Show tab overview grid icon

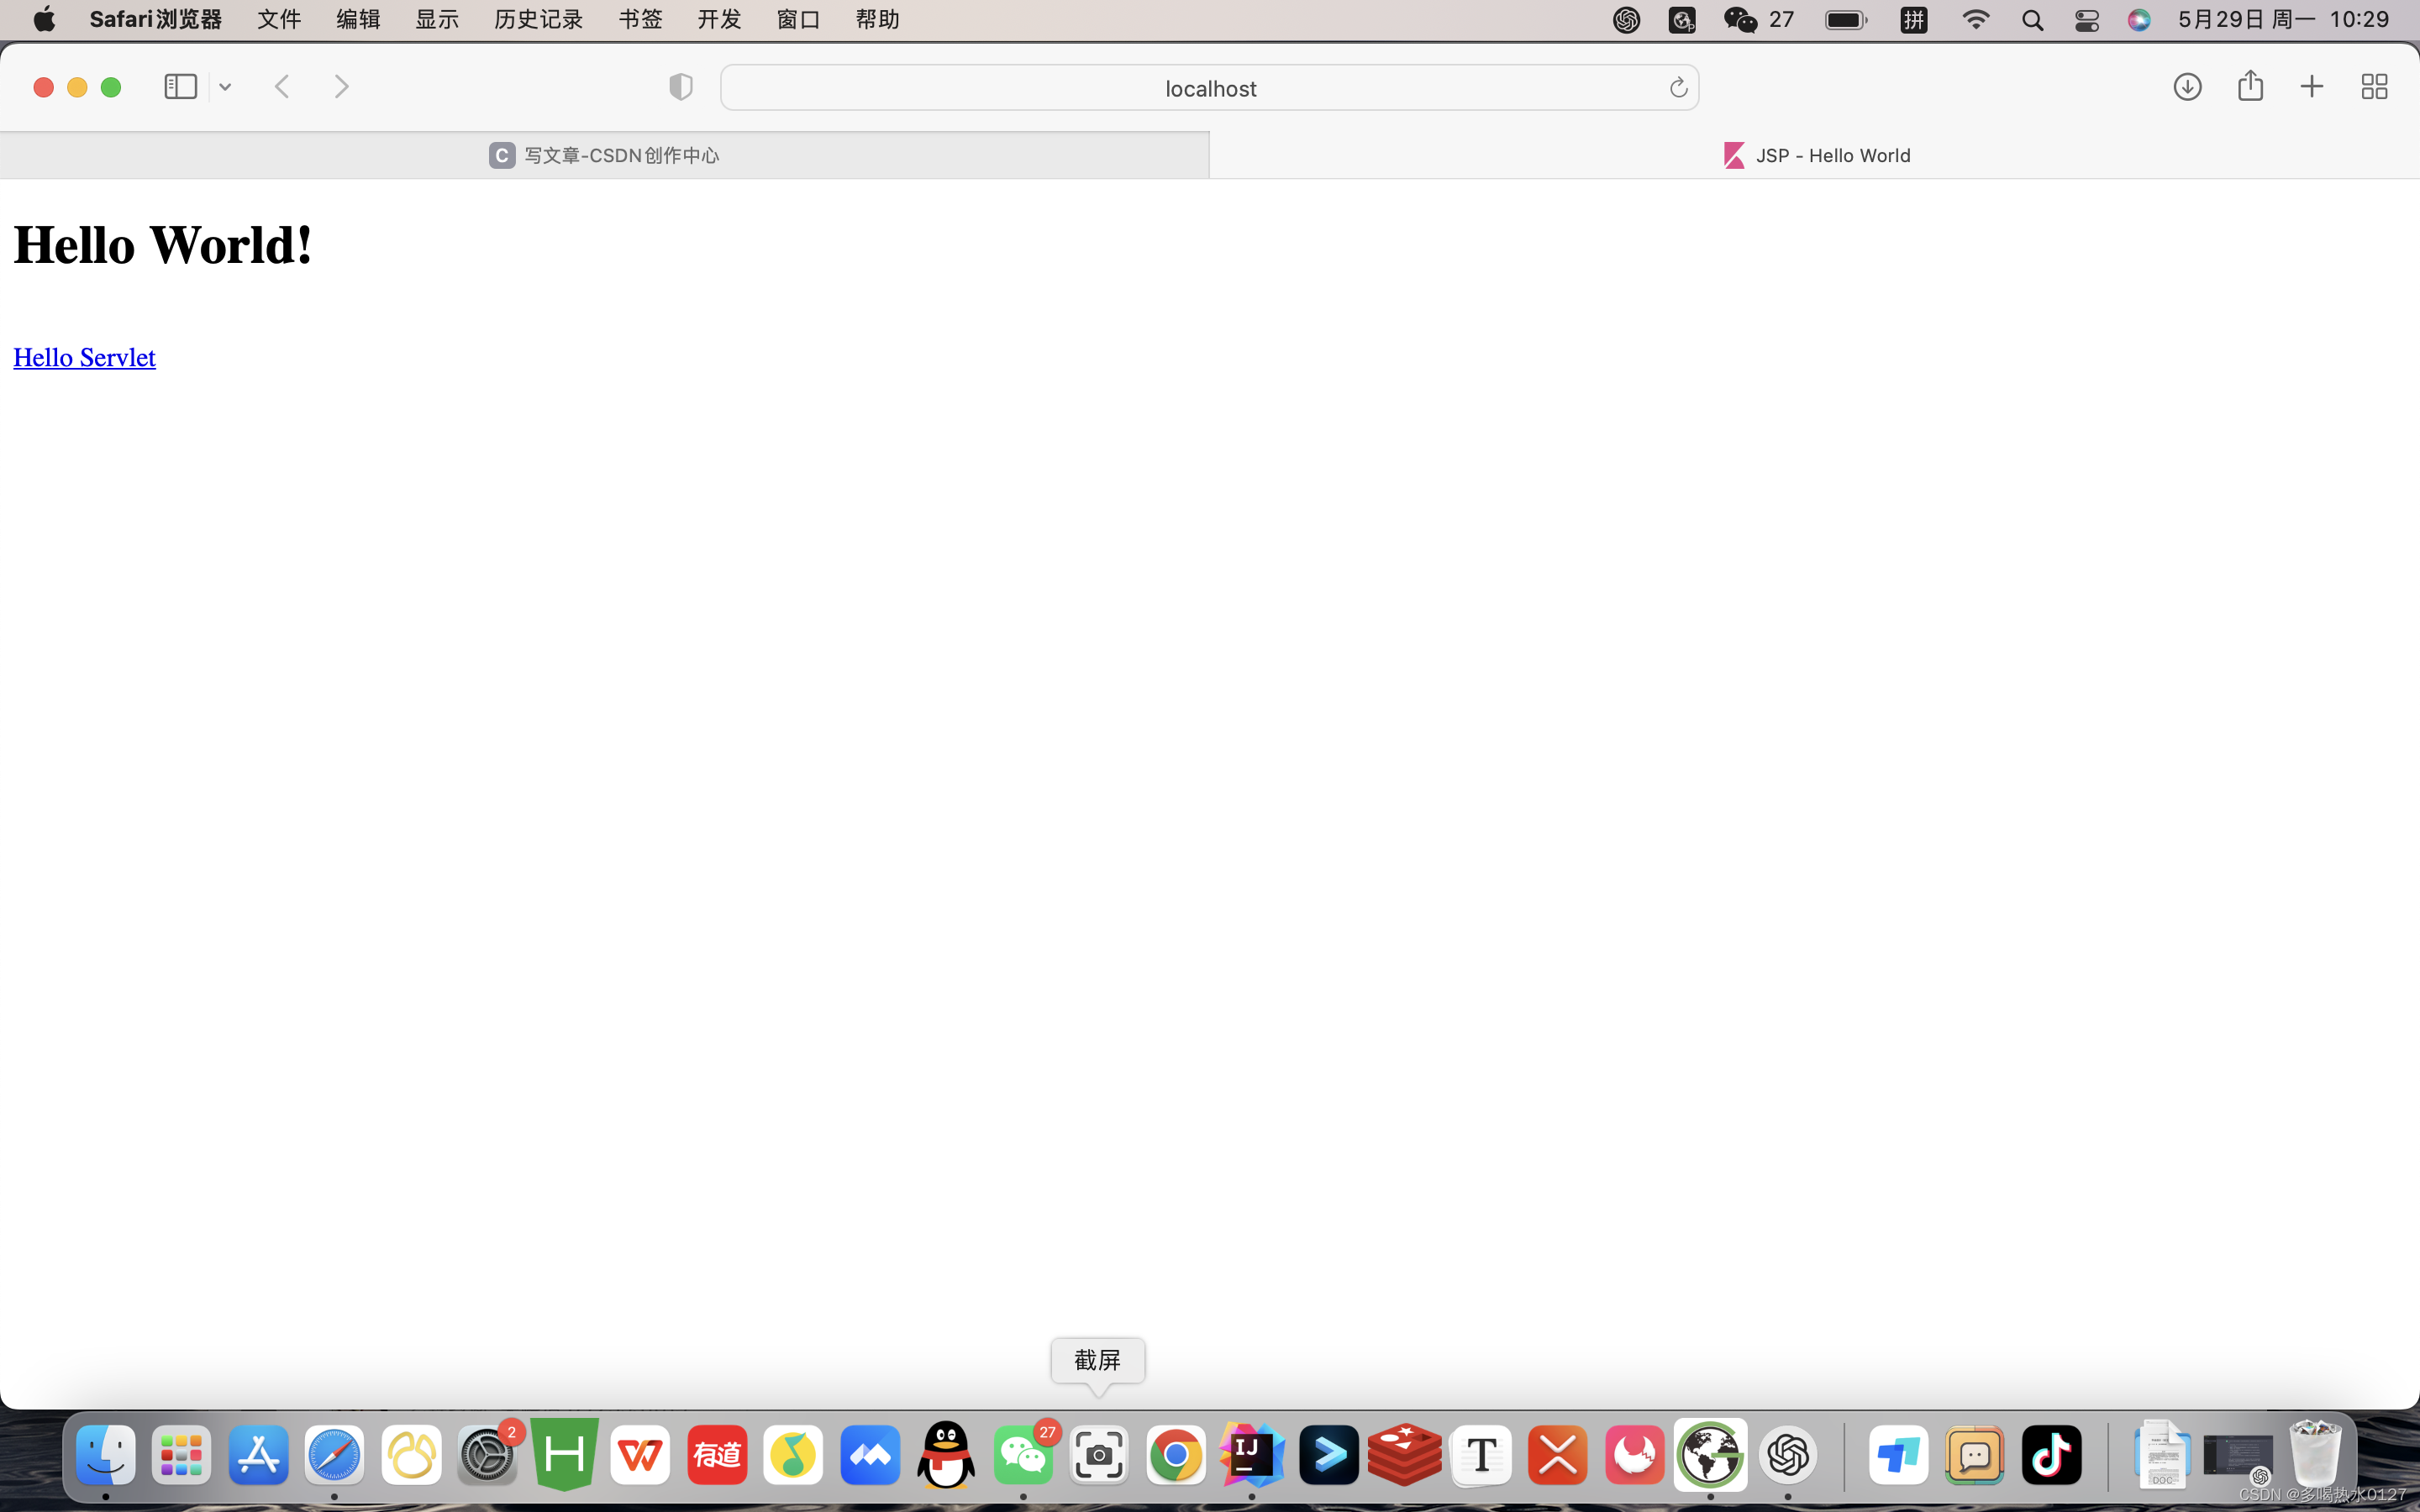2374,87
